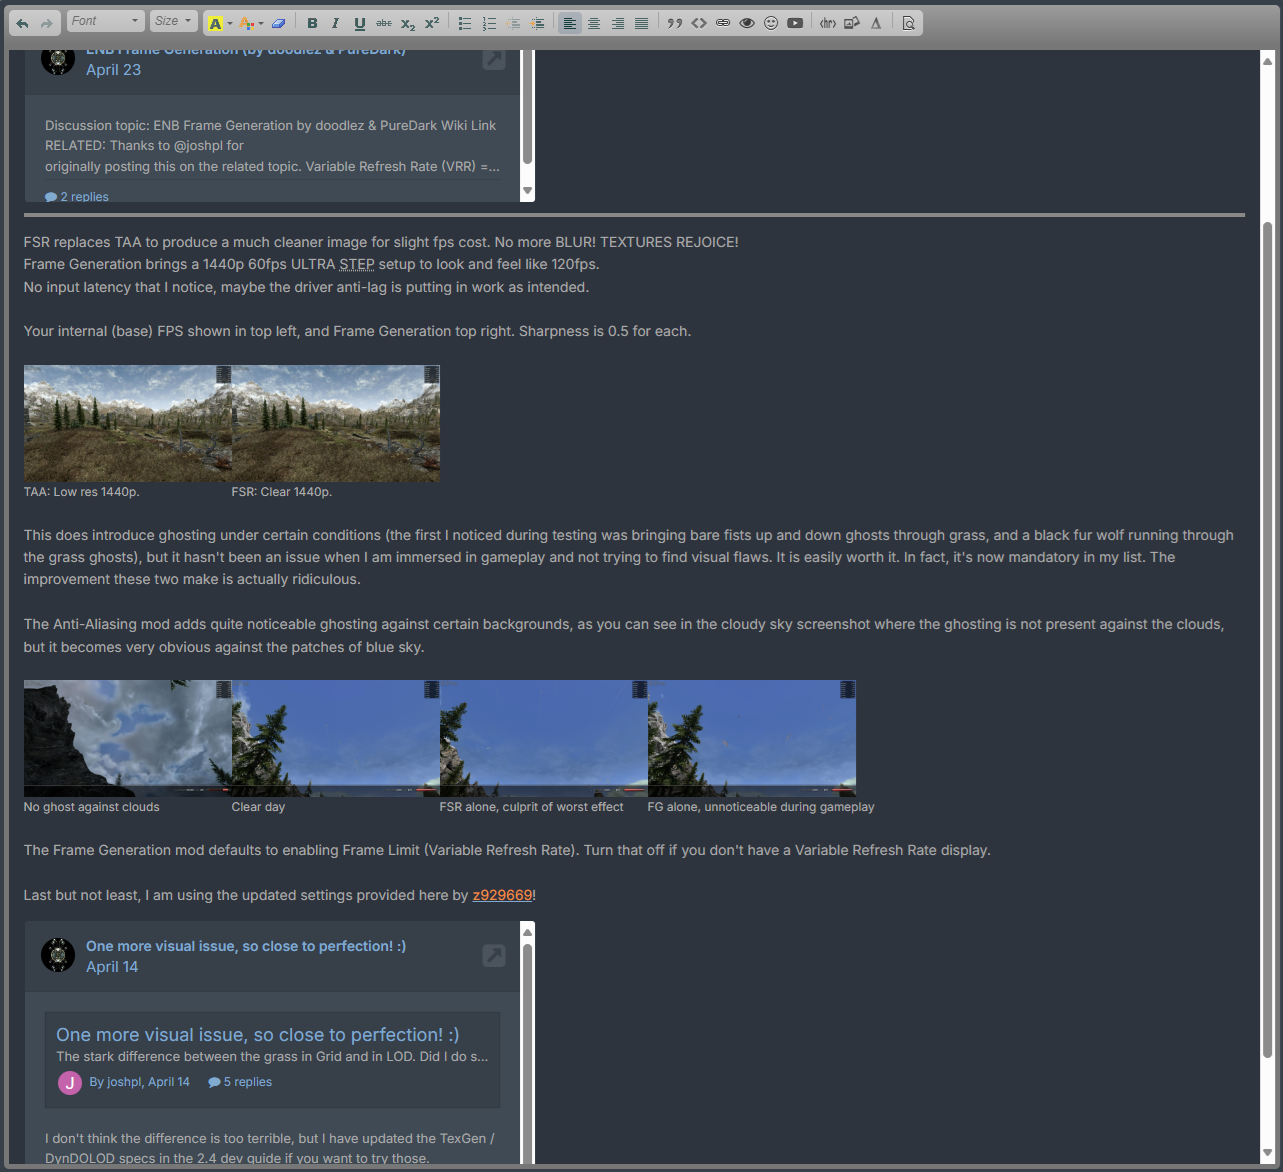The width and height of the screenshot is (1283, 1172).
Task: Toggle italic formatting
Action: tap(335, 23)
